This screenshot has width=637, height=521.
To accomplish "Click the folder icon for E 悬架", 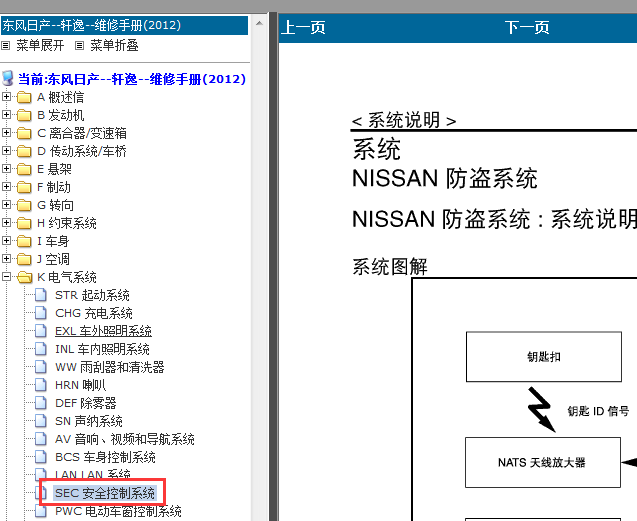I will tap(24, 169).
